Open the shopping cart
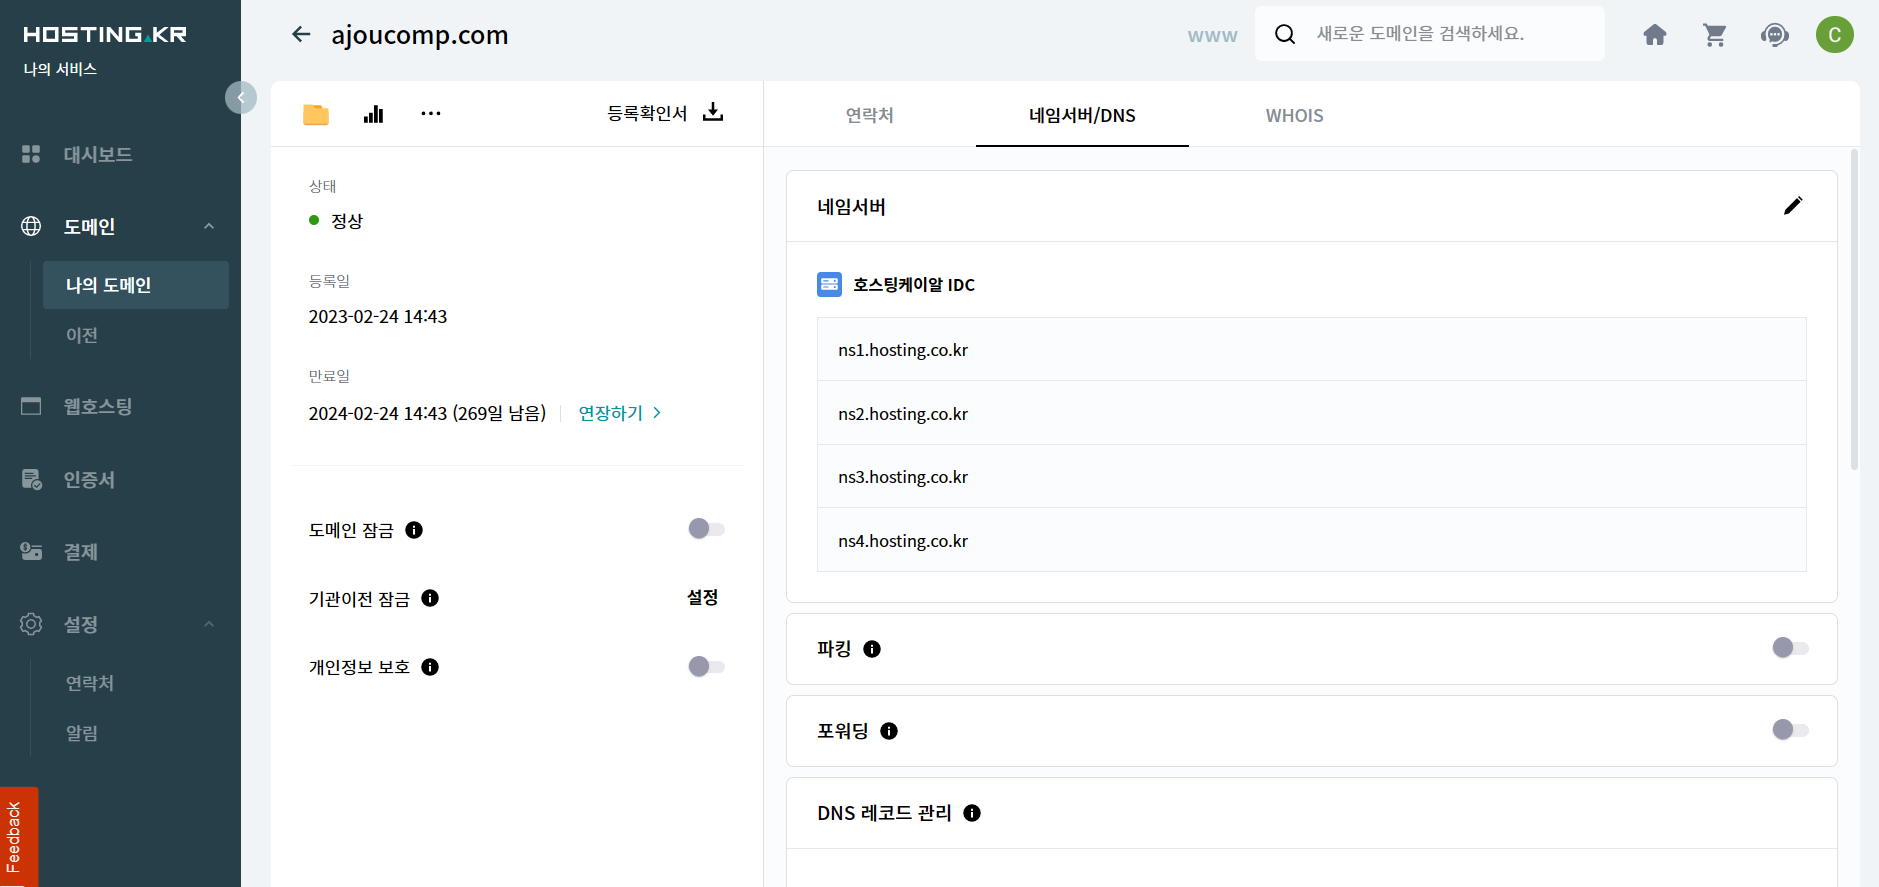 coord(1715,35)
